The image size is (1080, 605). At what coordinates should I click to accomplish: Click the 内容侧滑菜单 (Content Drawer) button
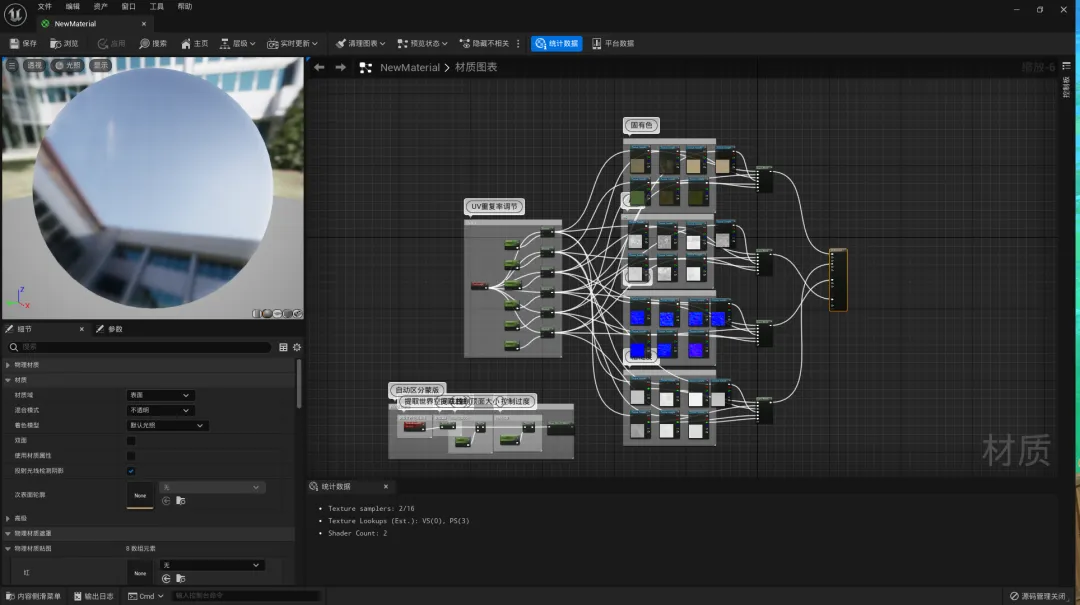pos(33,596)
